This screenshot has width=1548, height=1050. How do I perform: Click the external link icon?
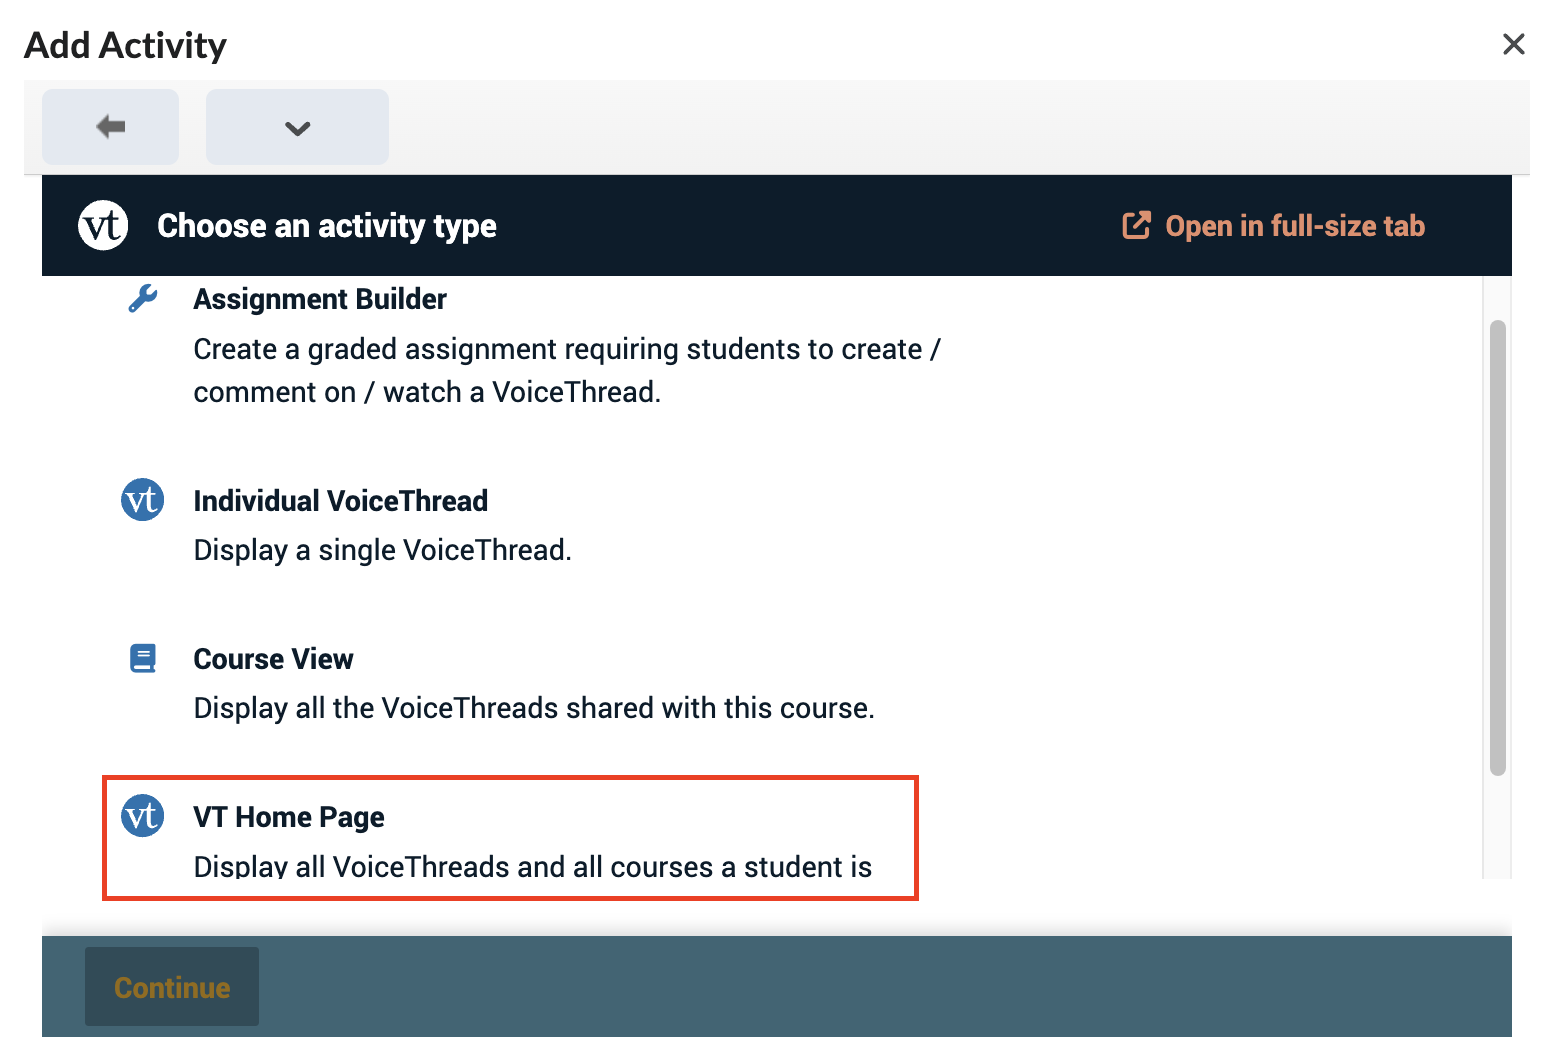pos(1136,225)
